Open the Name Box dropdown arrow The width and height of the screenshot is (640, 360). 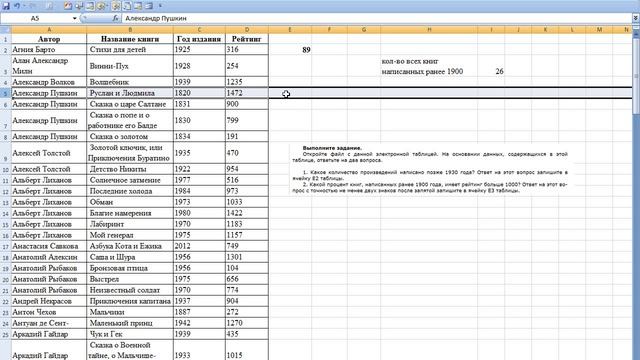[x=74, y=18]
